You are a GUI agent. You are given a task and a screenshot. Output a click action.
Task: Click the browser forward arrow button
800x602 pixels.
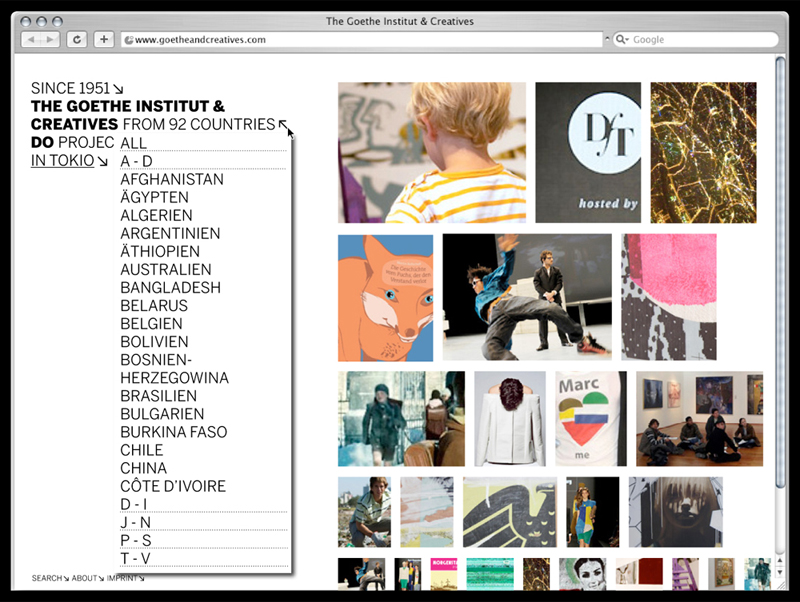(50, 39)
